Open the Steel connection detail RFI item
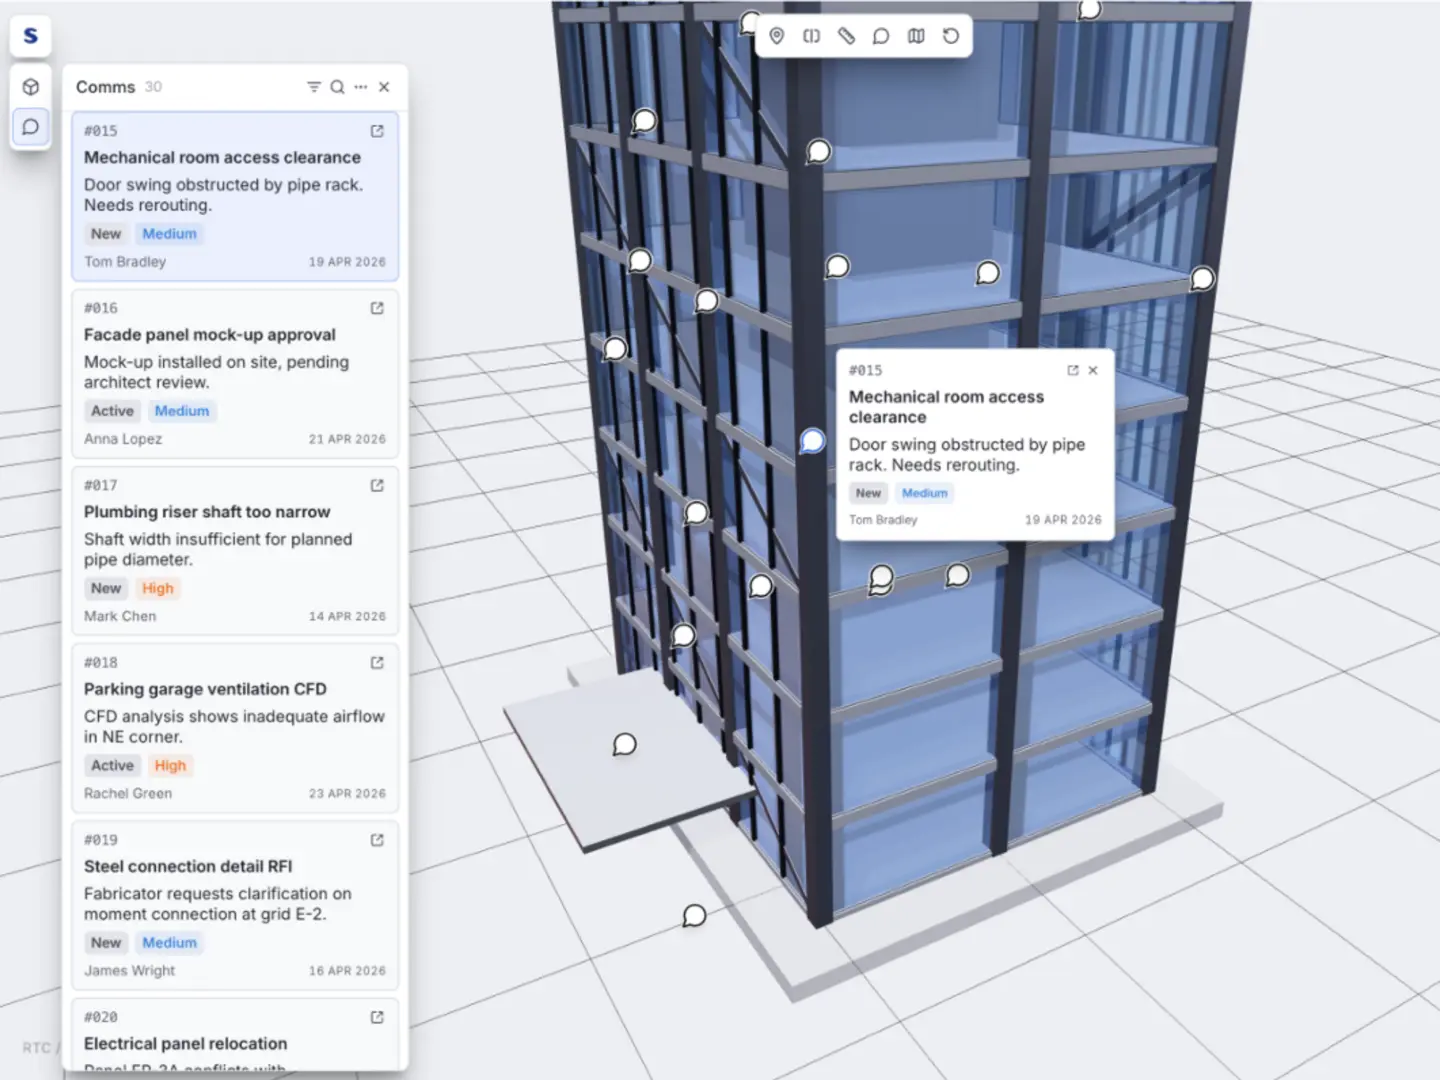Image resolution: width=1440 pixels, height=1080 pixels. 235,905
